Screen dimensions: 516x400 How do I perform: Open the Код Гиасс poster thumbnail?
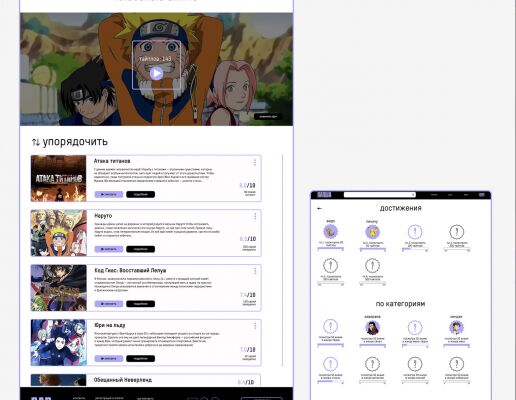[58, 288]
